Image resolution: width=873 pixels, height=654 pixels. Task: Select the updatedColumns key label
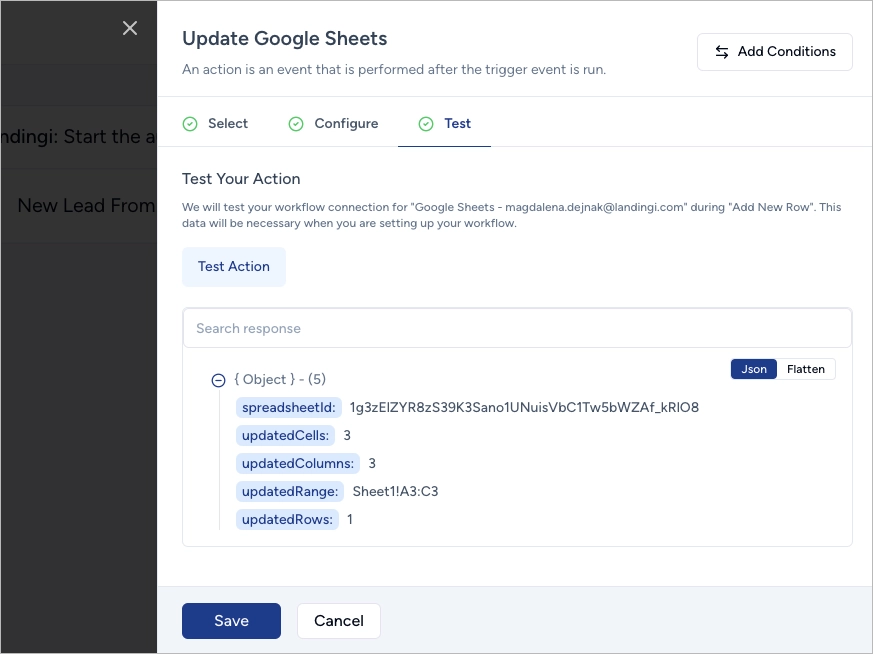(298, 463)
